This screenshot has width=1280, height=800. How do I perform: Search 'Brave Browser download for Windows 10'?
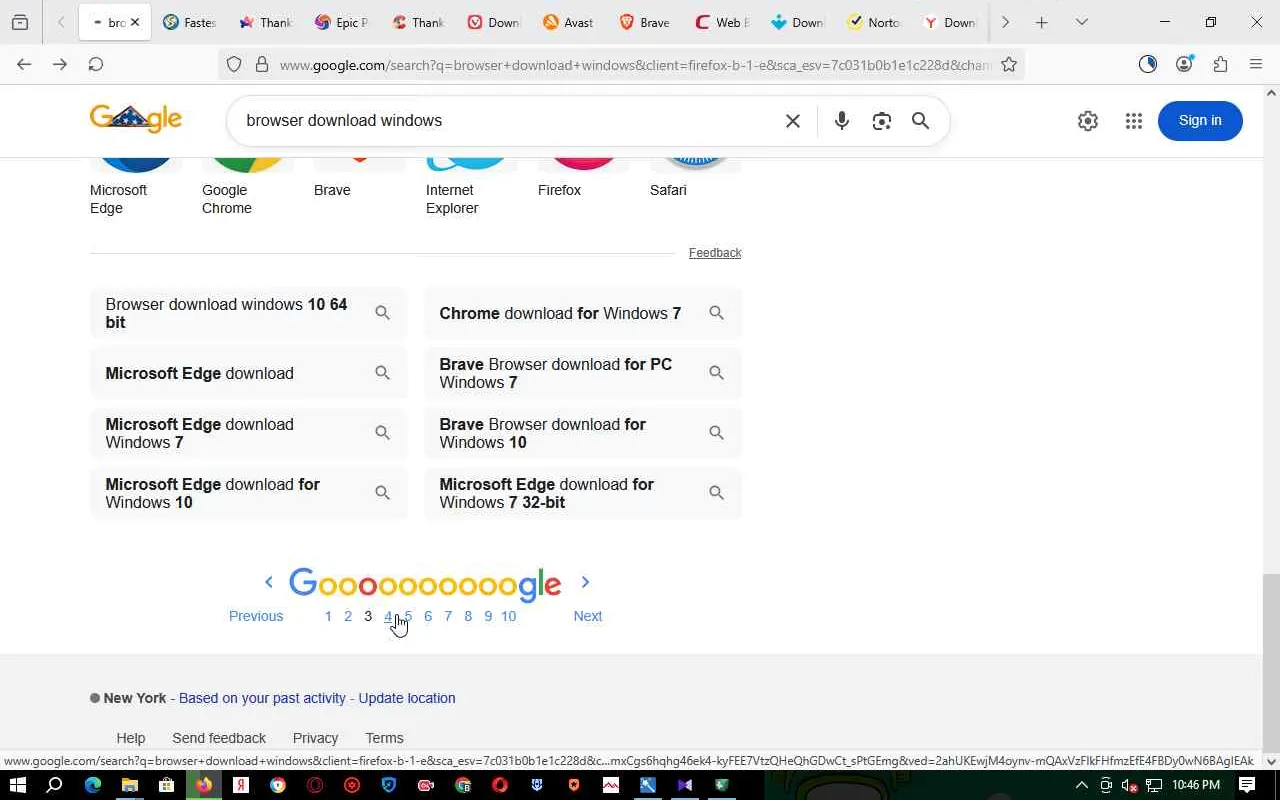[583, 433]
